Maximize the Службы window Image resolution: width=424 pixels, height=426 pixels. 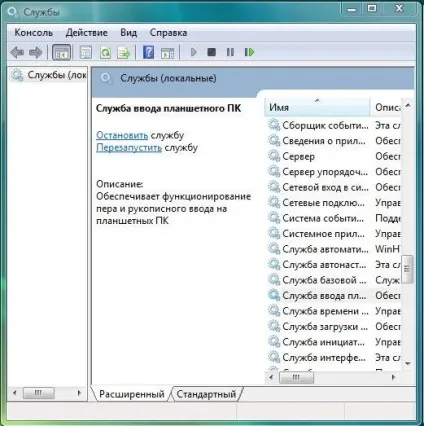coord(372,9)
